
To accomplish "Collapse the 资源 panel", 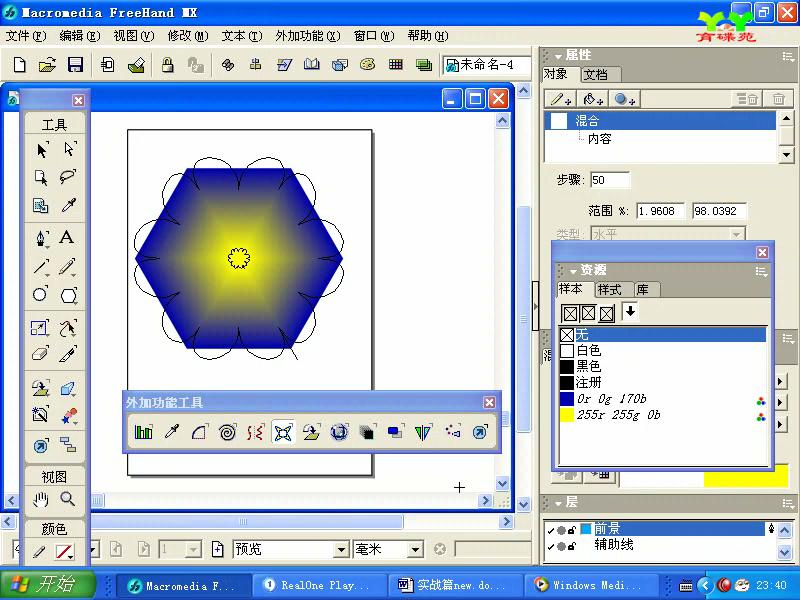I will pyautogui.click(x=573, y=271).
